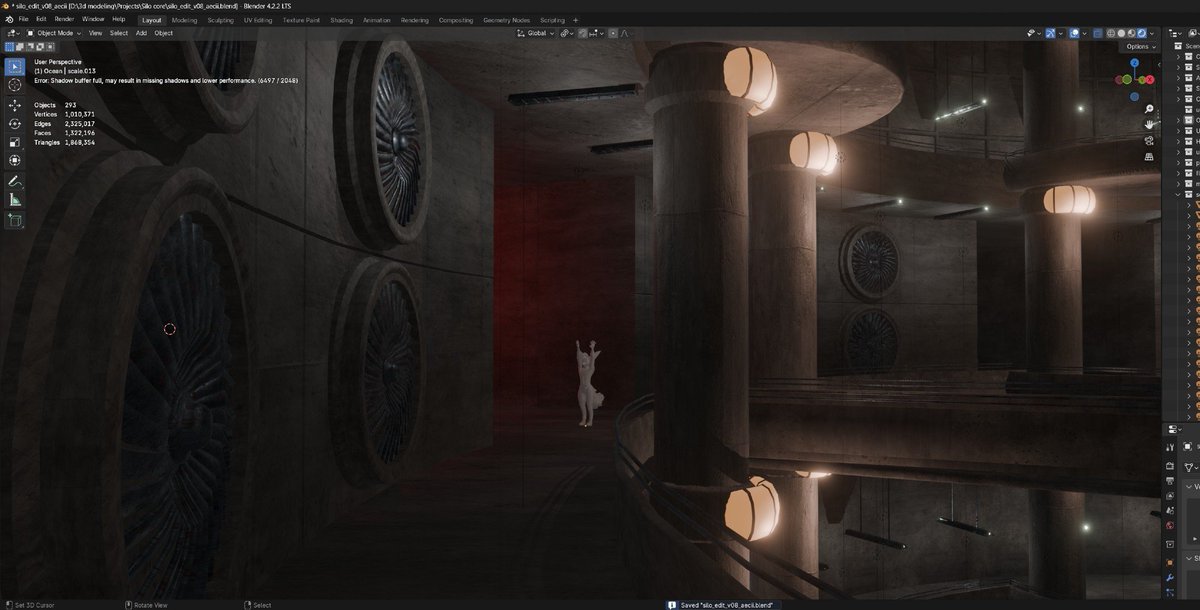
Task: Open the outliner display mode selector
Action: point(1173,33)
